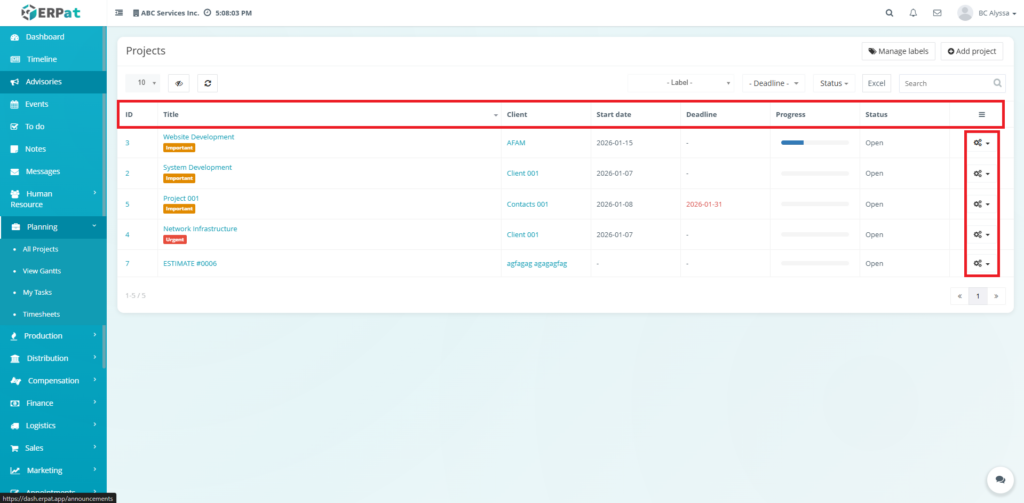Toggle the sidebar menu hamburger icon

pos(120,13)
